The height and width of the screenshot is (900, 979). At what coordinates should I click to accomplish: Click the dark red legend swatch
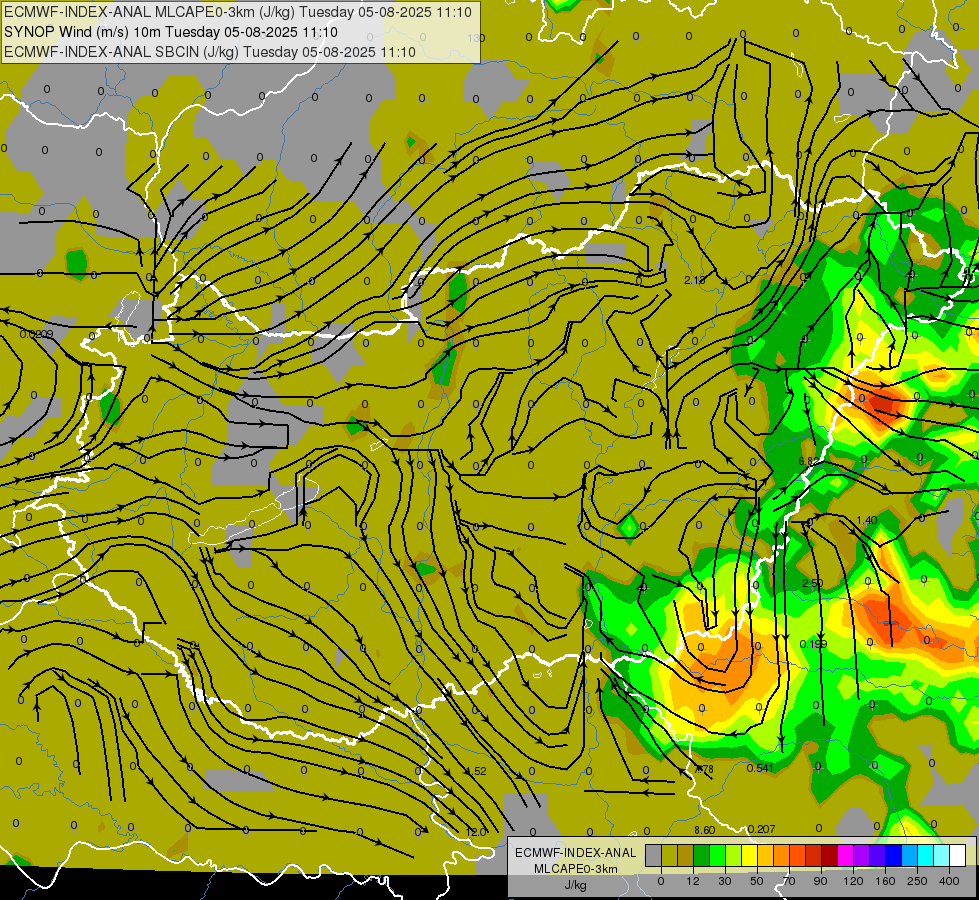829,856
